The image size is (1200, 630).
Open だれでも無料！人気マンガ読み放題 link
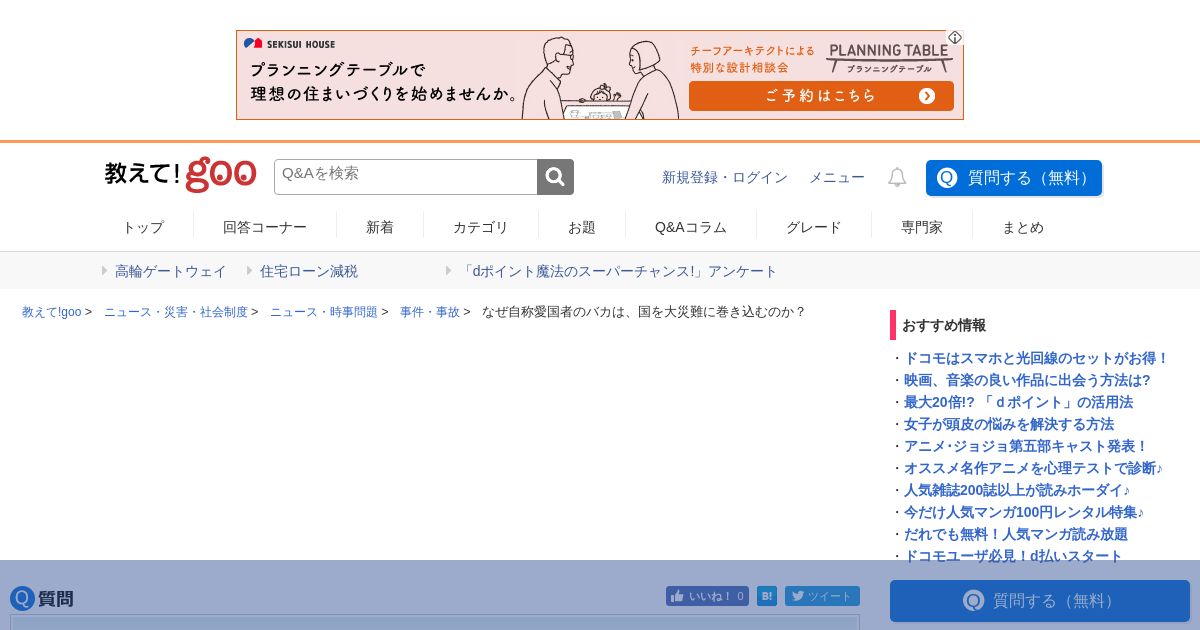[1016, 534]
